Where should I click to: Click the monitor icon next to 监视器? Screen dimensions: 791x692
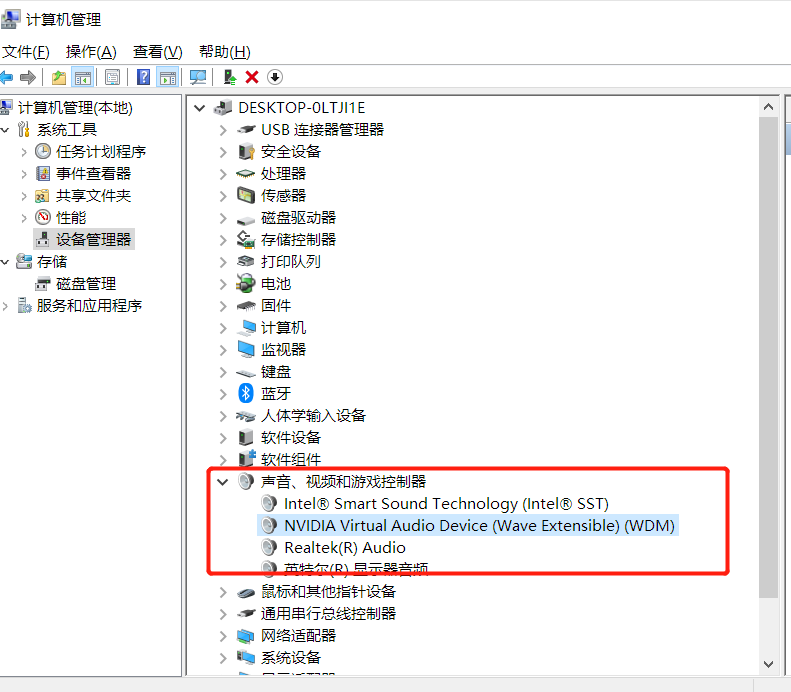point(246,350)
